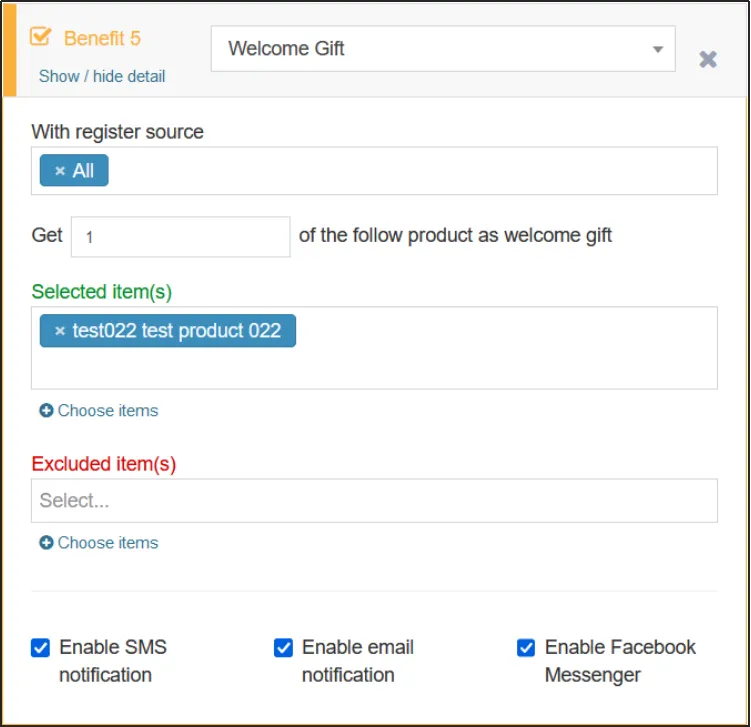Click the 'test022 test product 022' tag
The width and height of the screenshot is (751, 727).
coord(176,331)
